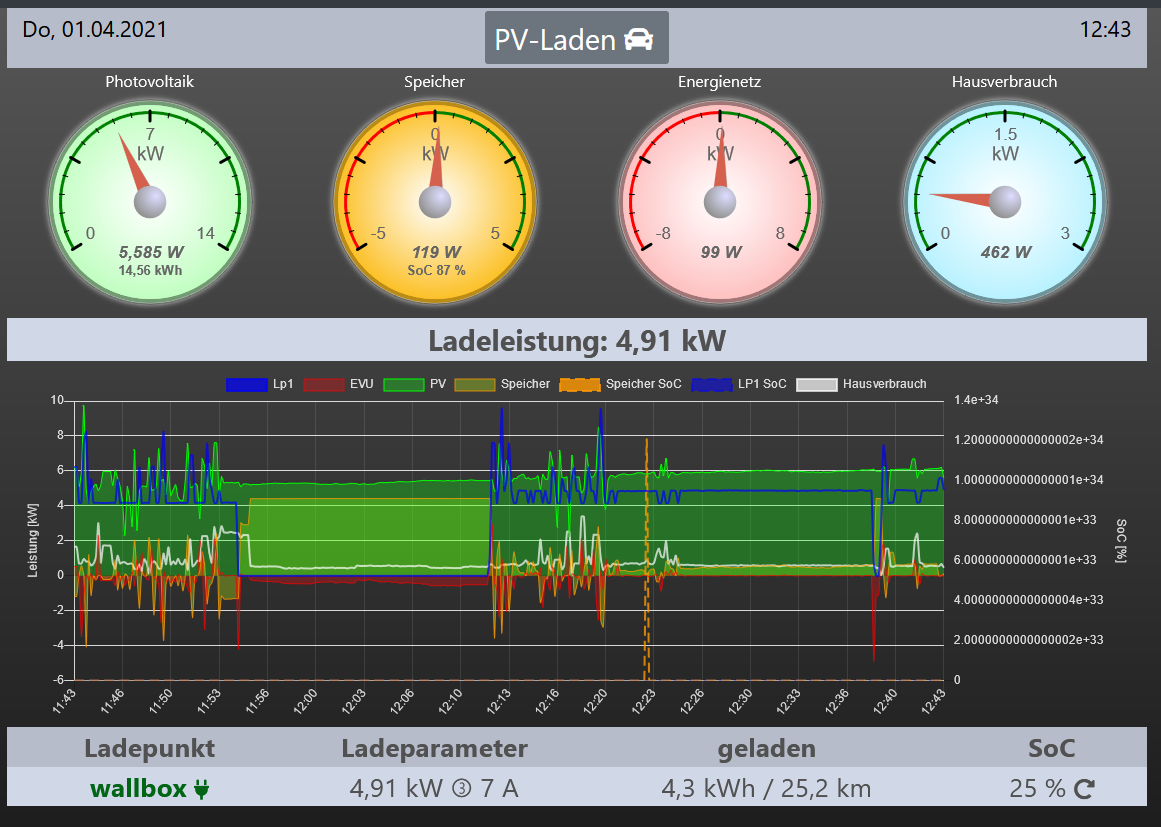This screenshot has width=1161, height=827.
Task: Click the Speicher legend color swatch
Action: 476,384
